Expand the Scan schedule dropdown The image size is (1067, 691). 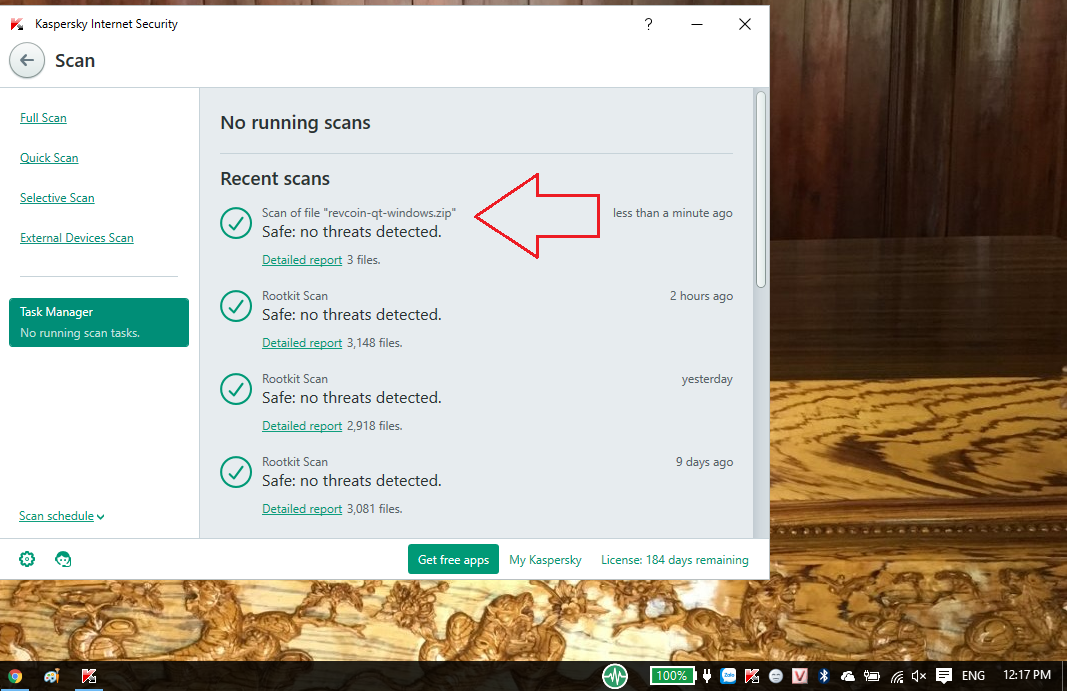pyautogui.click(x=61, y=516)
